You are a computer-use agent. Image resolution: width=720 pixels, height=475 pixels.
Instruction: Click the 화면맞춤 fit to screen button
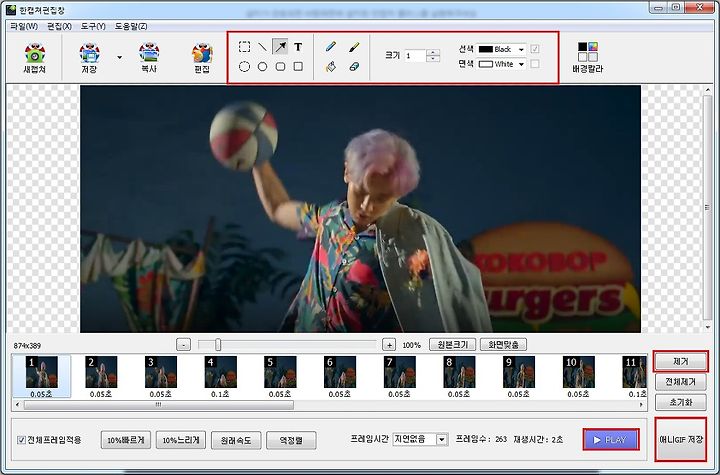(503, 345)
